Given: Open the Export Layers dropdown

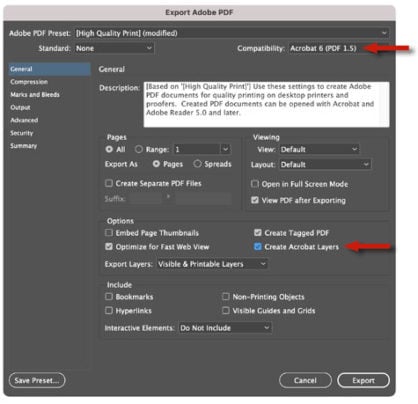Looking at the screenshot, I should click(x=212, y=264).
